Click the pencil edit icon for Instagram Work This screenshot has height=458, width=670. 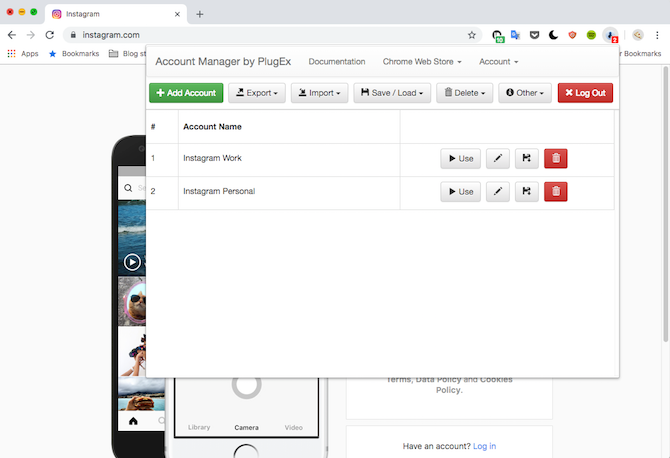pos(497,159)
